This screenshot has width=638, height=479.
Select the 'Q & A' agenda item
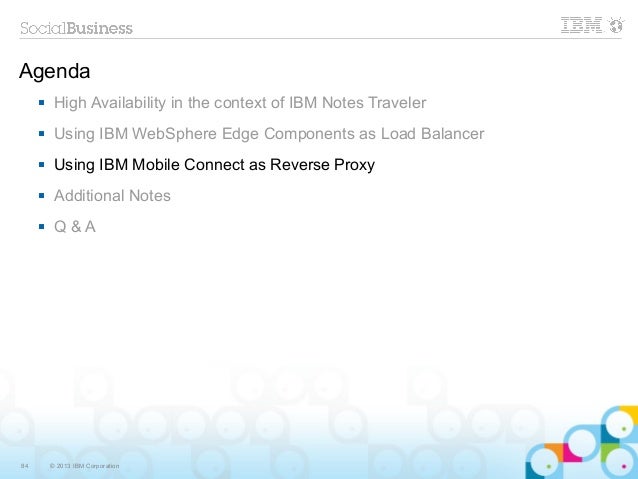[75, 227]
